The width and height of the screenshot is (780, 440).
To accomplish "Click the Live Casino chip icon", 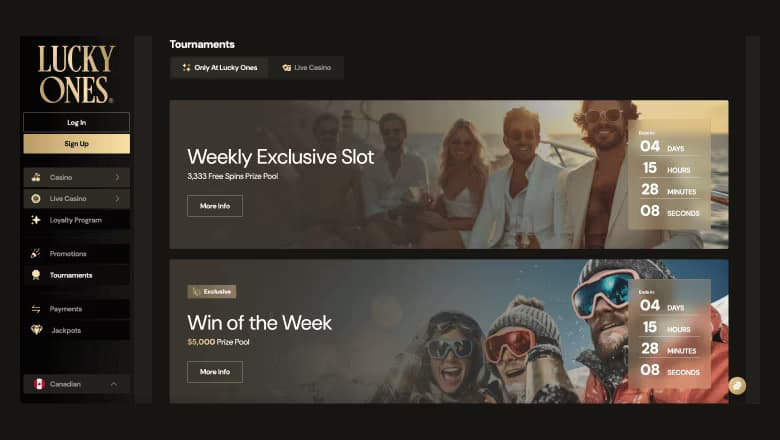I will [36, 198].
